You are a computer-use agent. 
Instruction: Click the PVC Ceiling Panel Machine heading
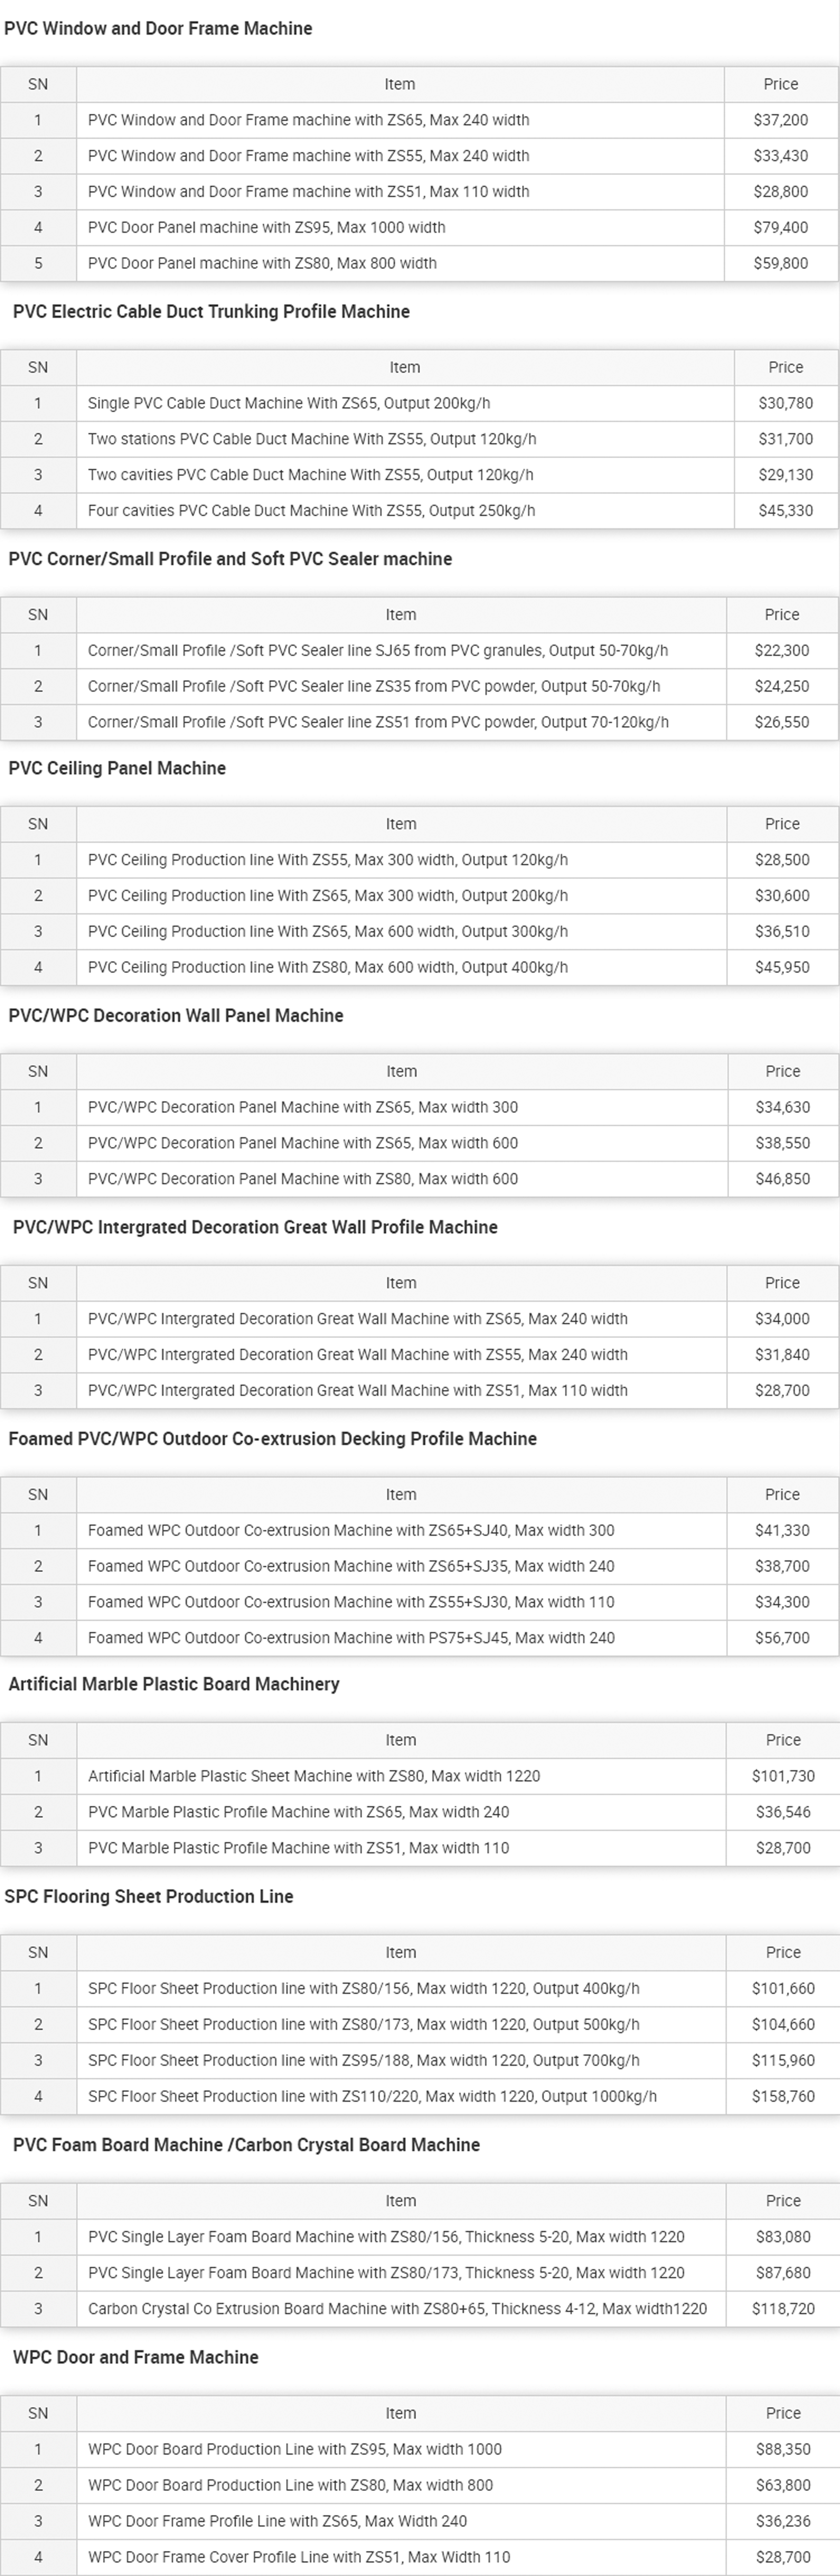tap(117, 768)
